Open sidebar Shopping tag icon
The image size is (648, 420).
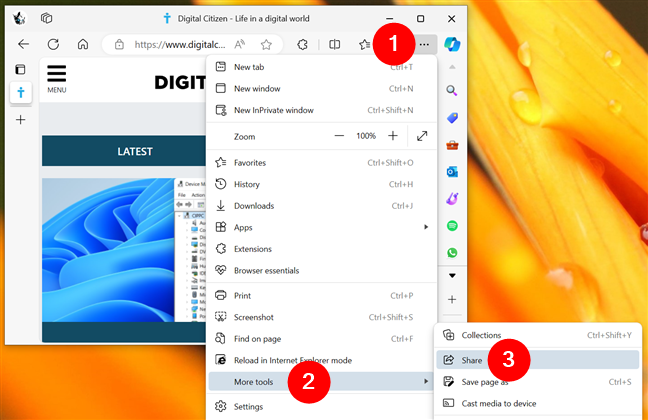click(x=452, y=118)
